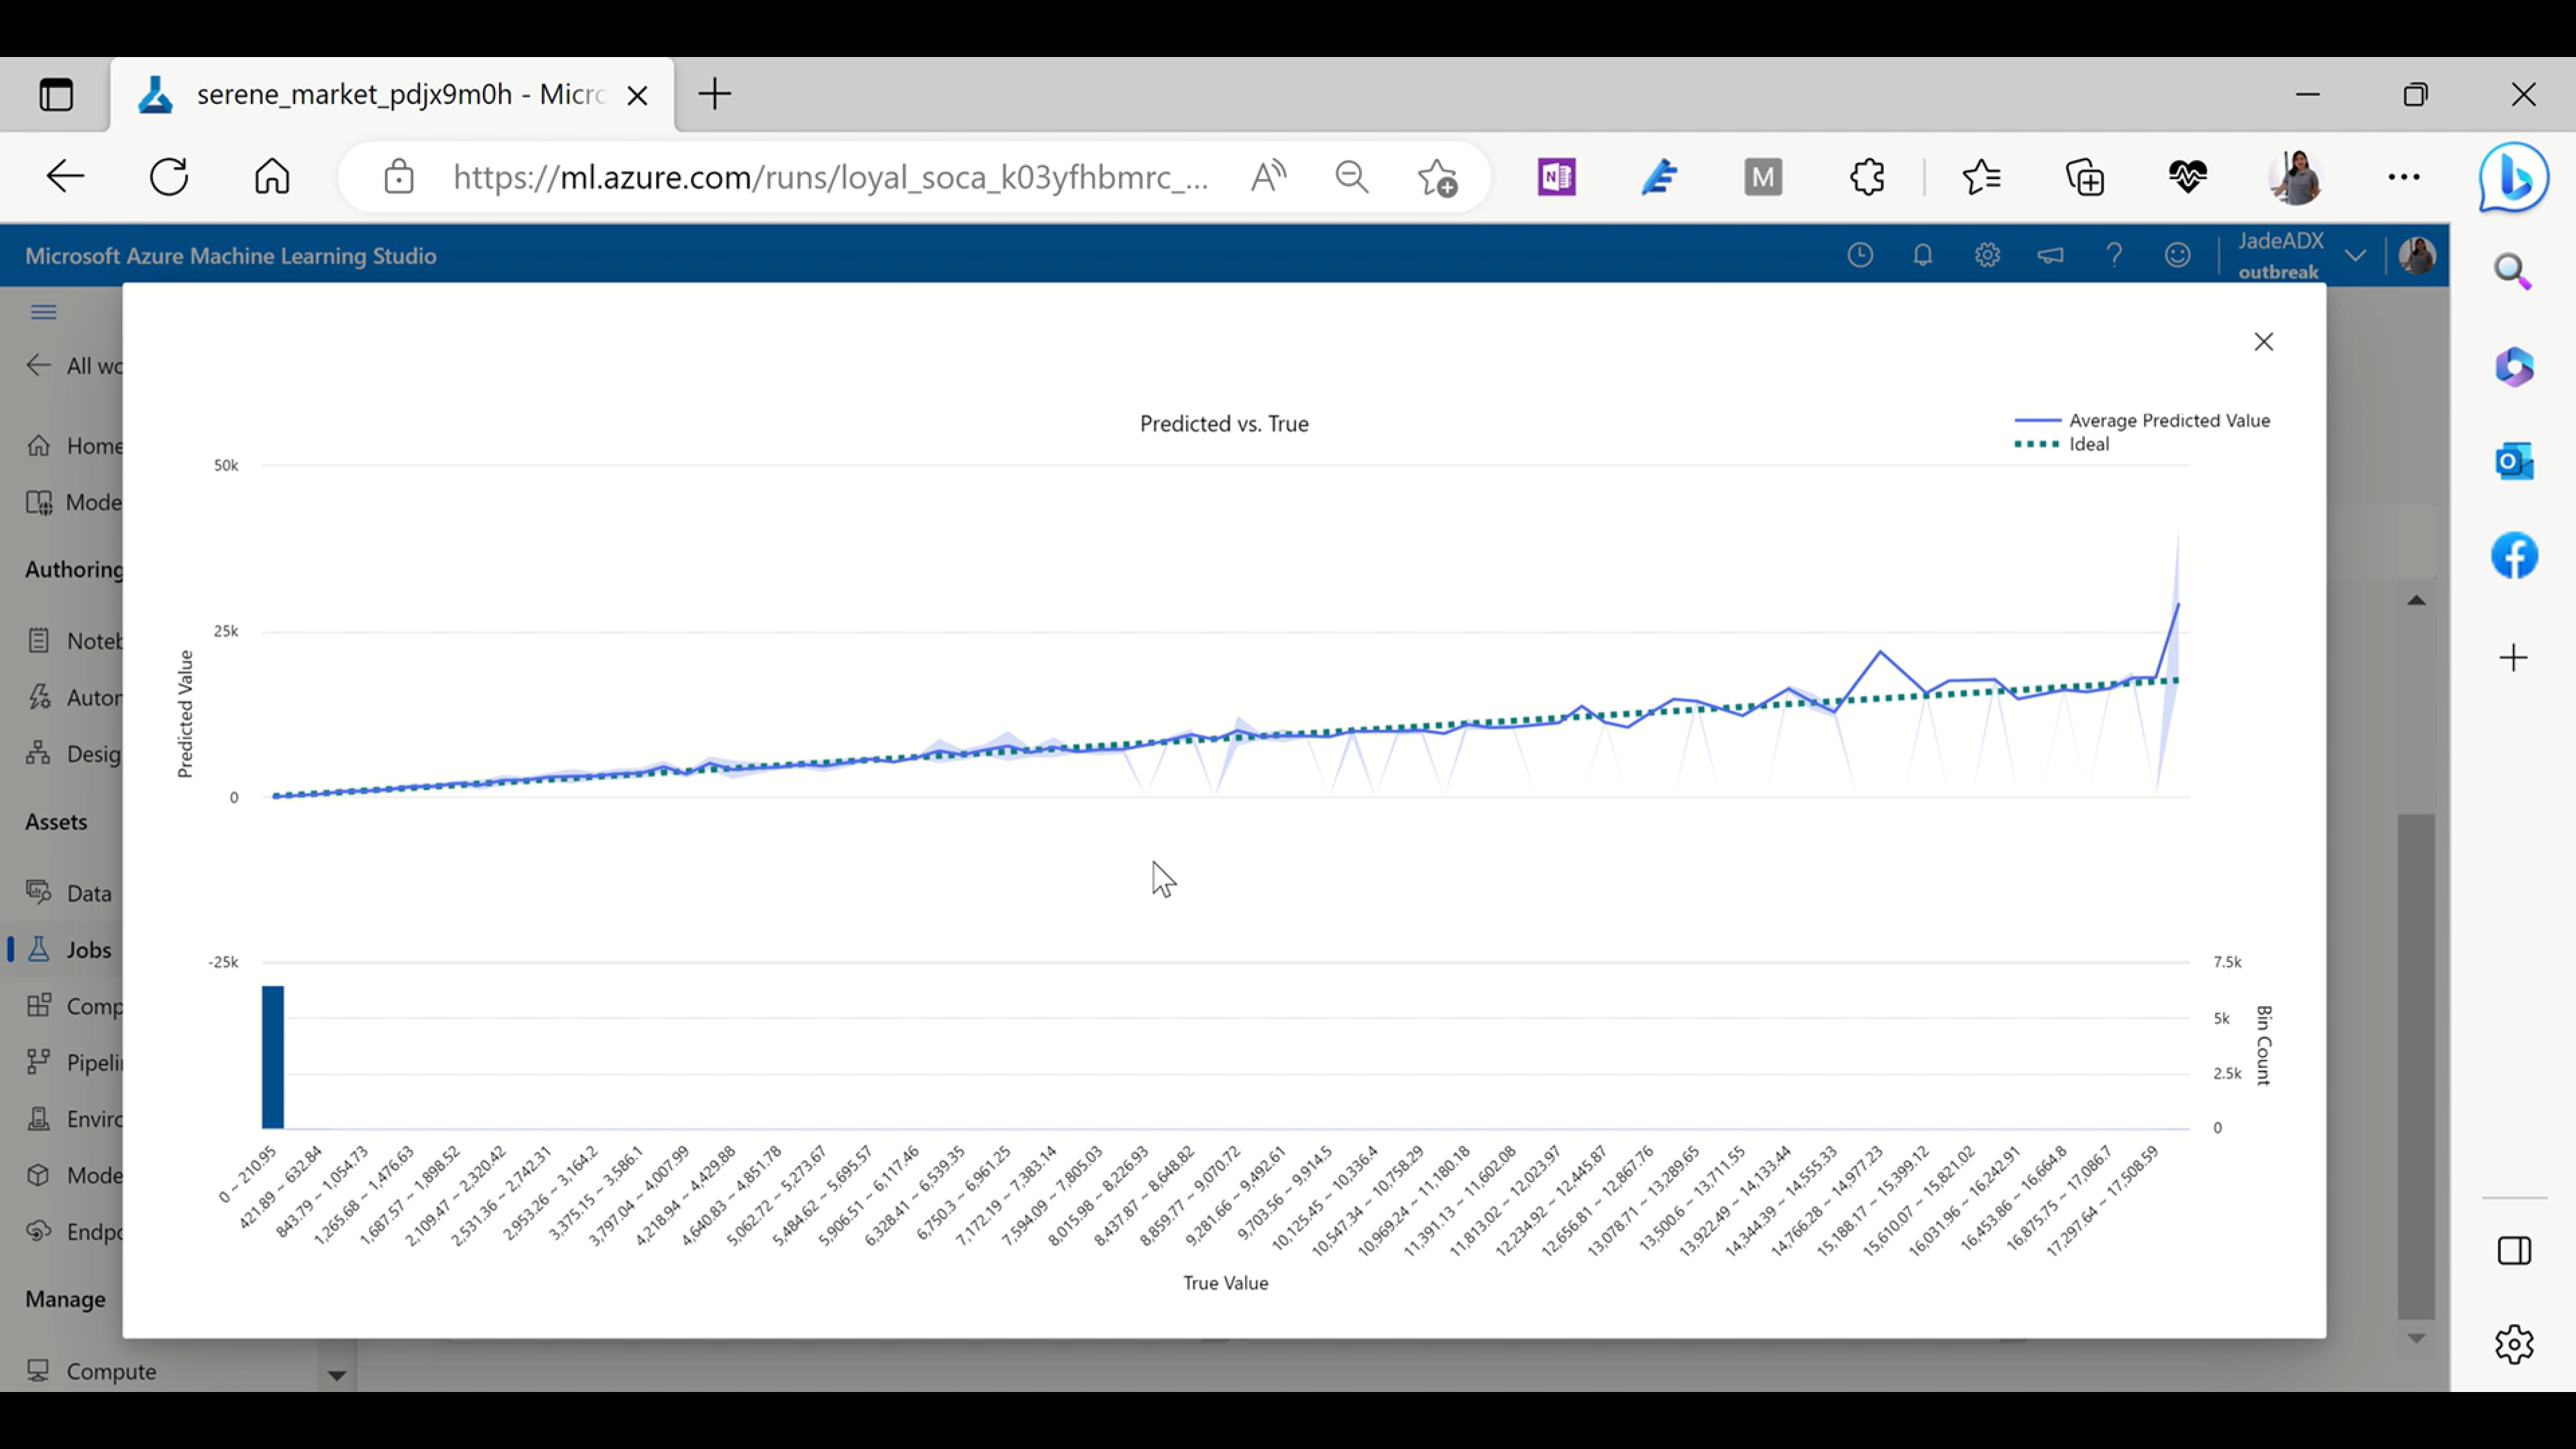Image resolution: width=2576 pixels, height=1449 pixels.
Task: Toggle the Edge sidebar panel button
Action: coord(2513,1250)
